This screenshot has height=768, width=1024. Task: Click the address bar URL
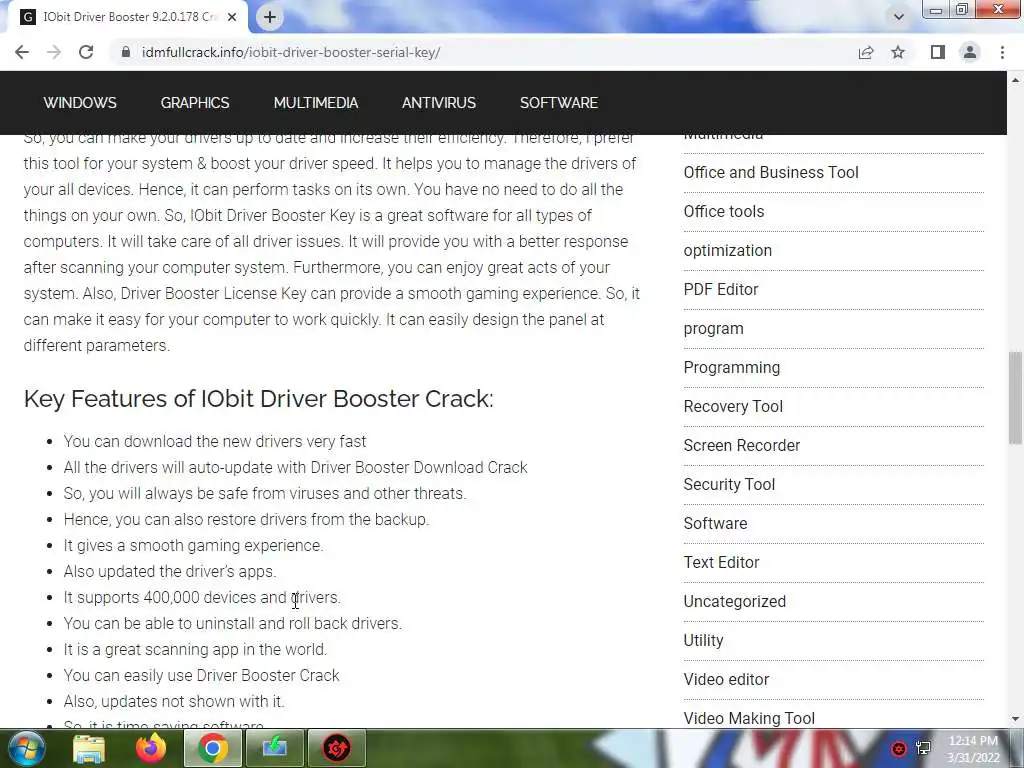tap(291, 52)
